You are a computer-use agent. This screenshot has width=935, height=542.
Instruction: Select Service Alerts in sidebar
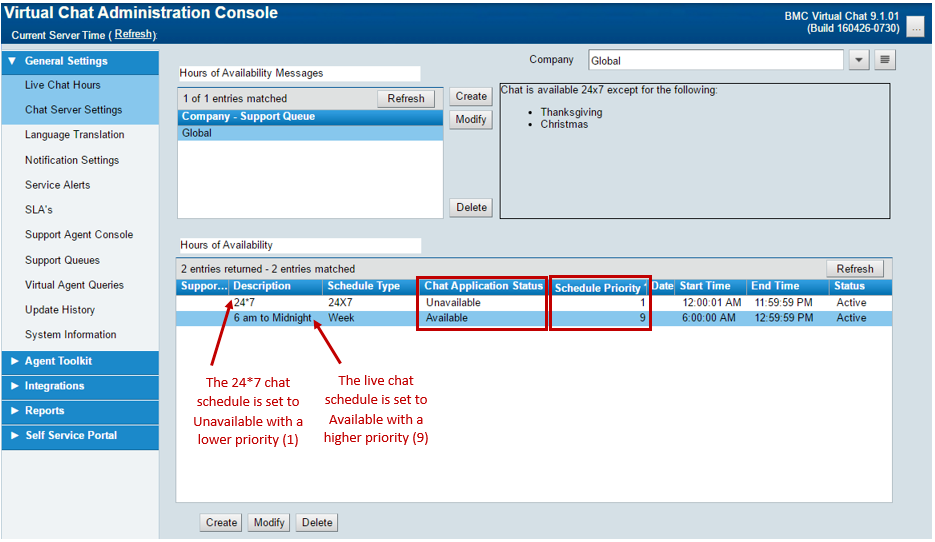coord(57,185)
